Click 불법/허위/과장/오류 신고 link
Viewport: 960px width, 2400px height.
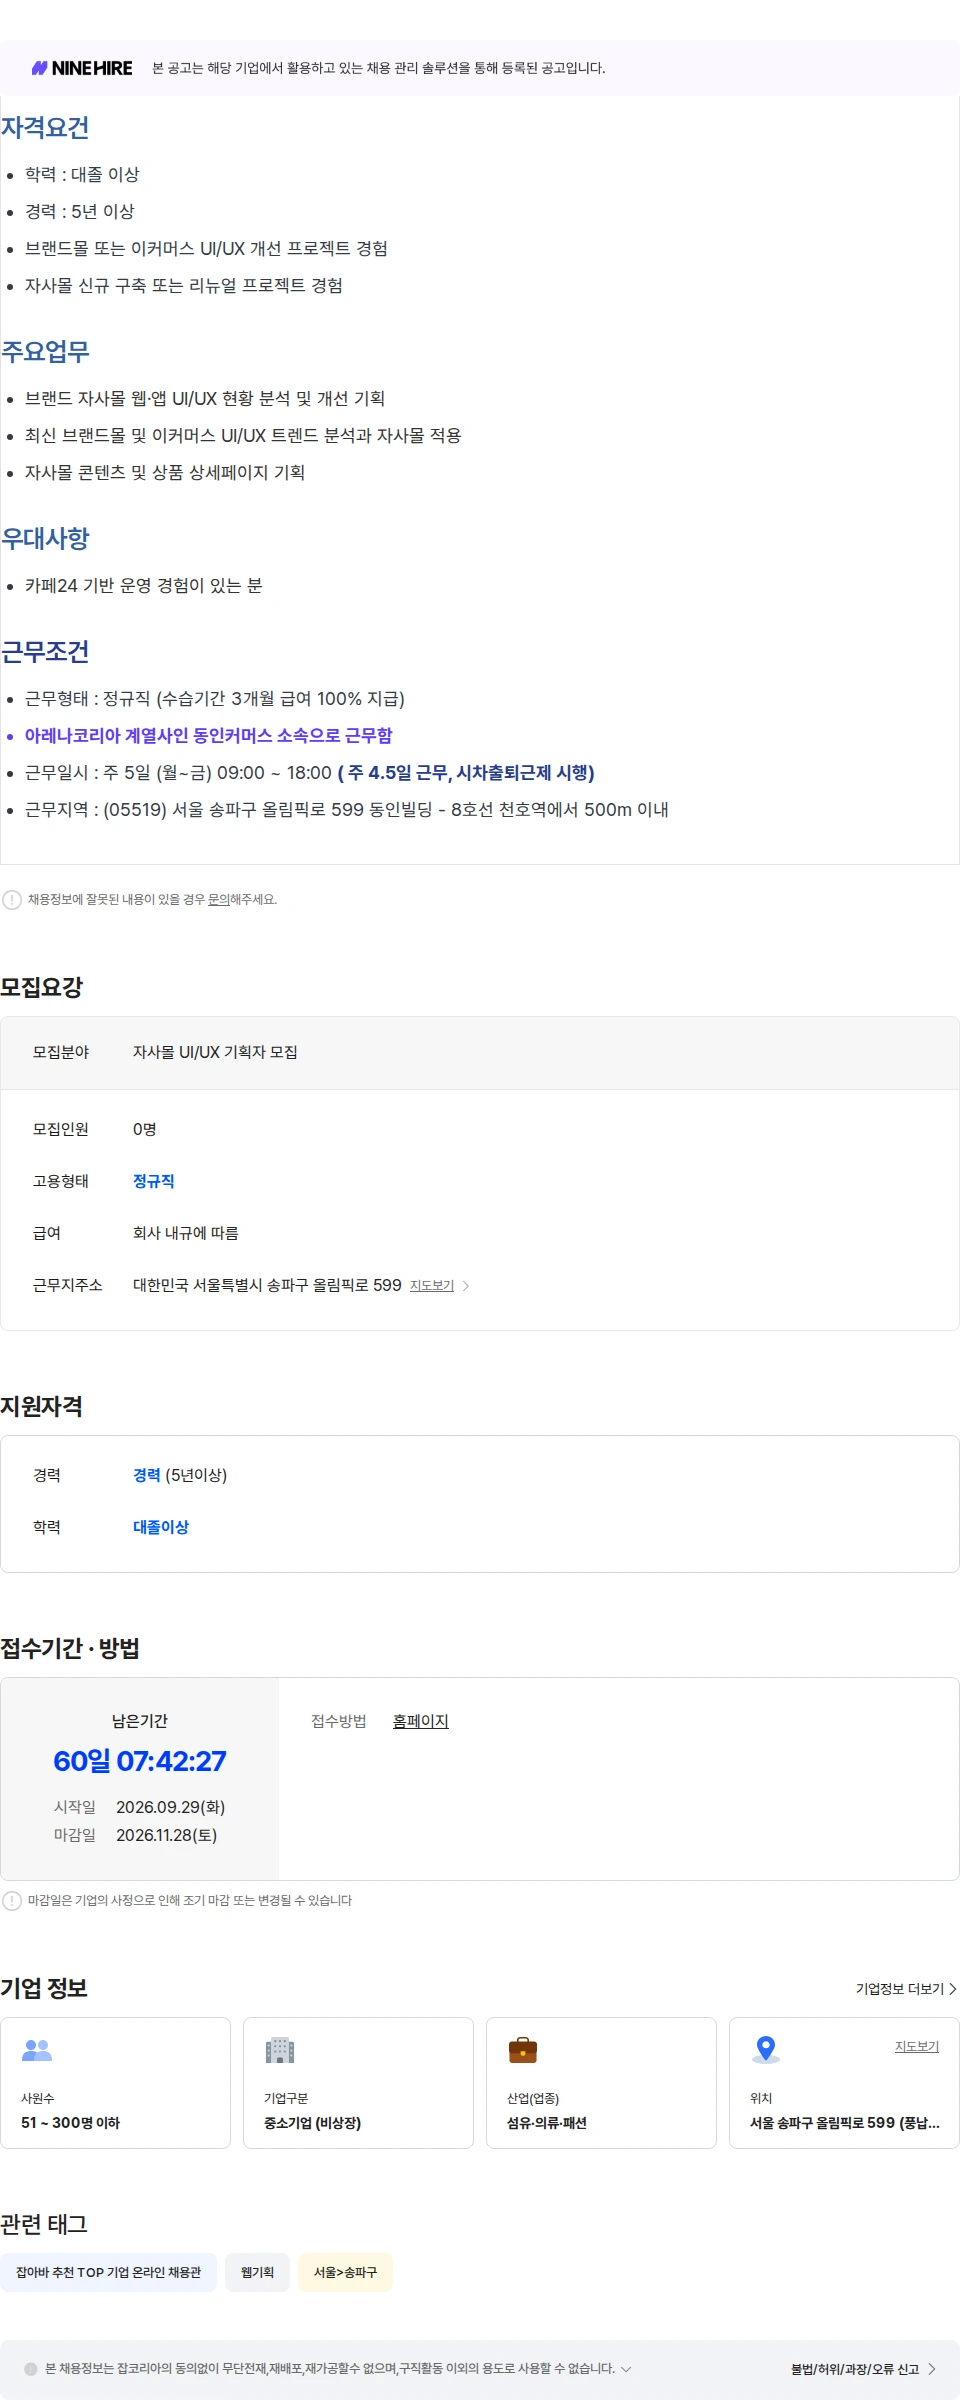855,2369
